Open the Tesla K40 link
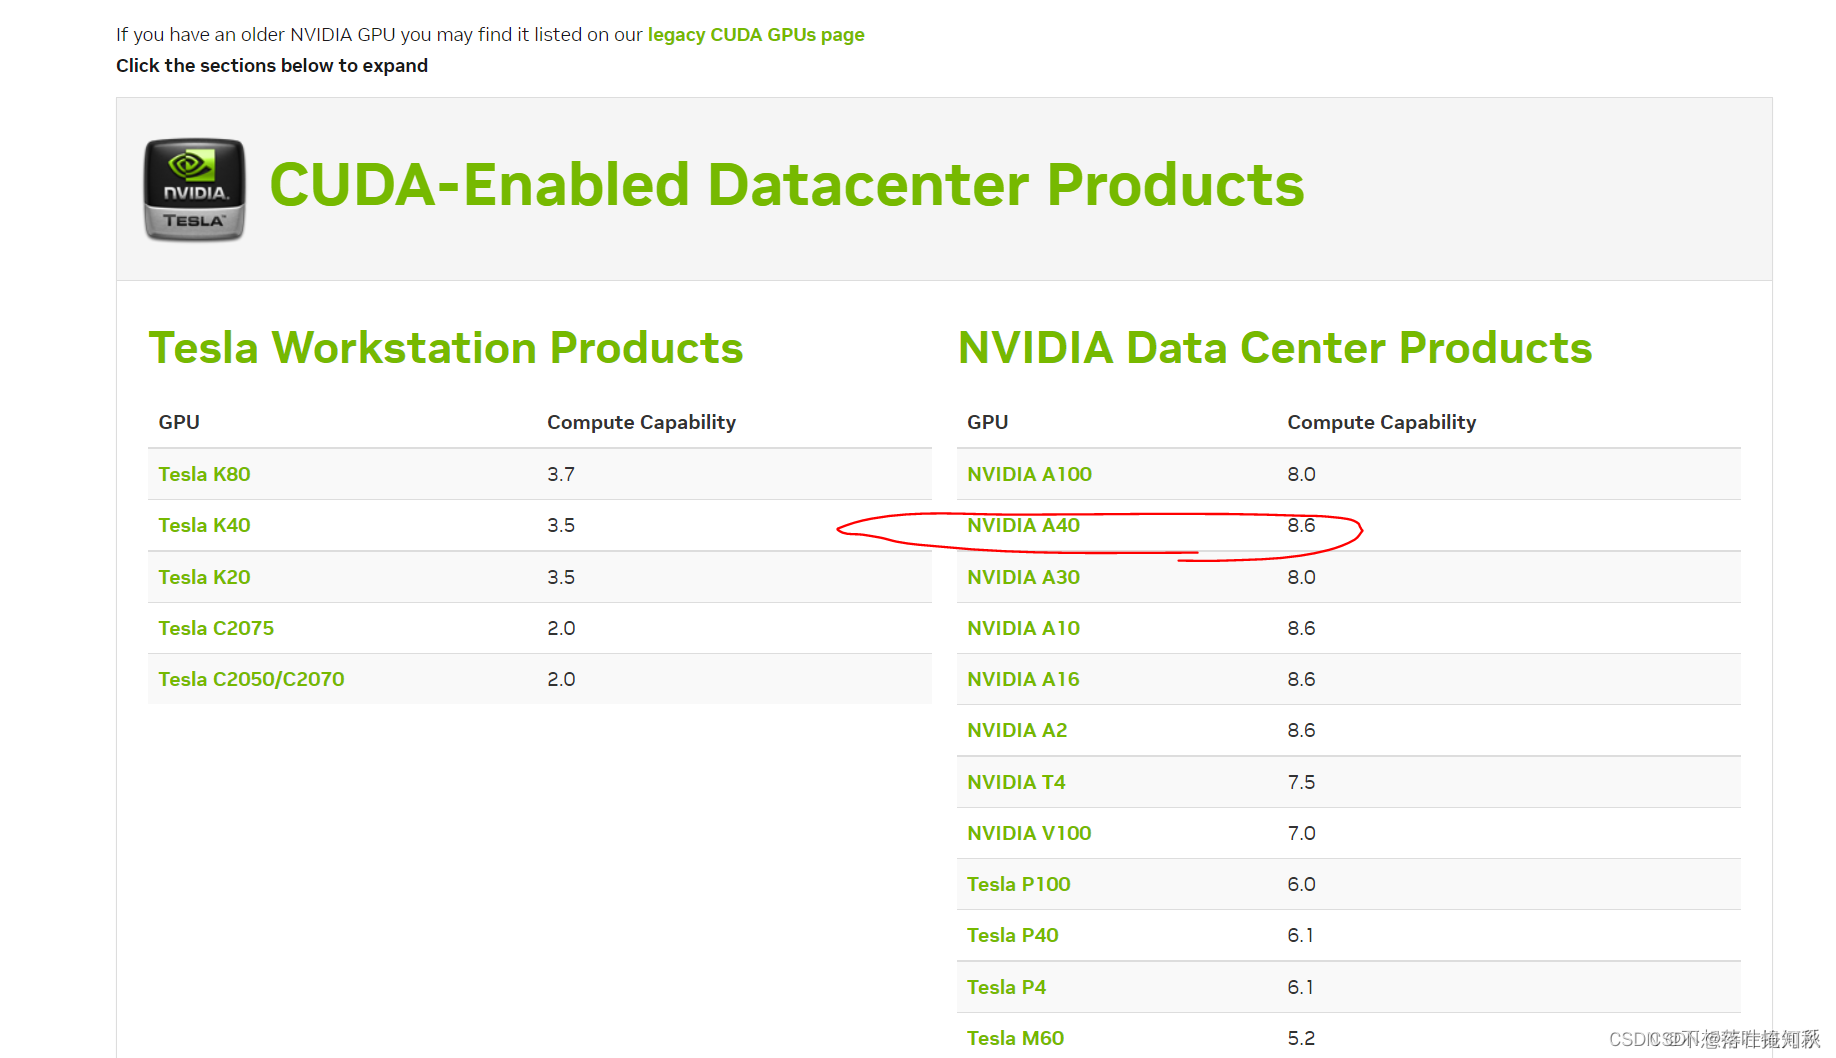The height and width of the screenshot is (1058, 1836). (204, 525)
